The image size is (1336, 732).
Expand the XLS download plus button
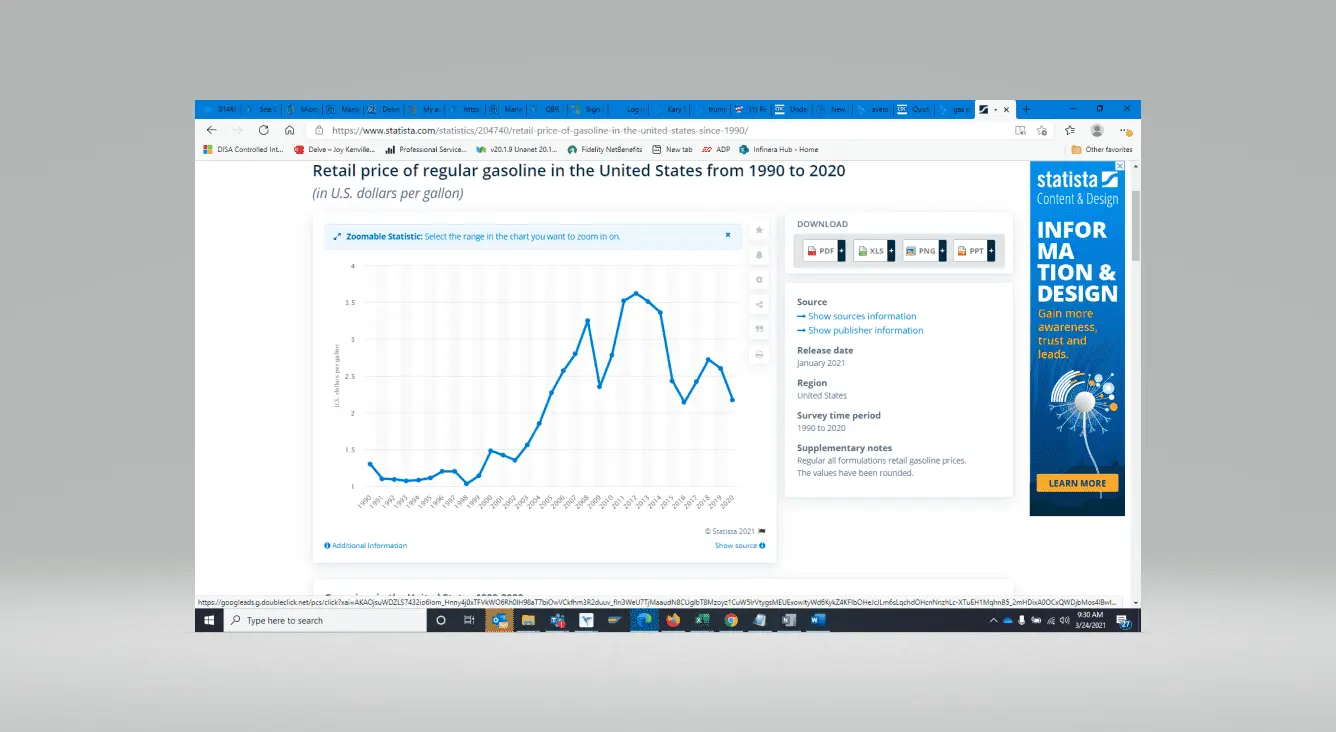click(x=891, y=251)
